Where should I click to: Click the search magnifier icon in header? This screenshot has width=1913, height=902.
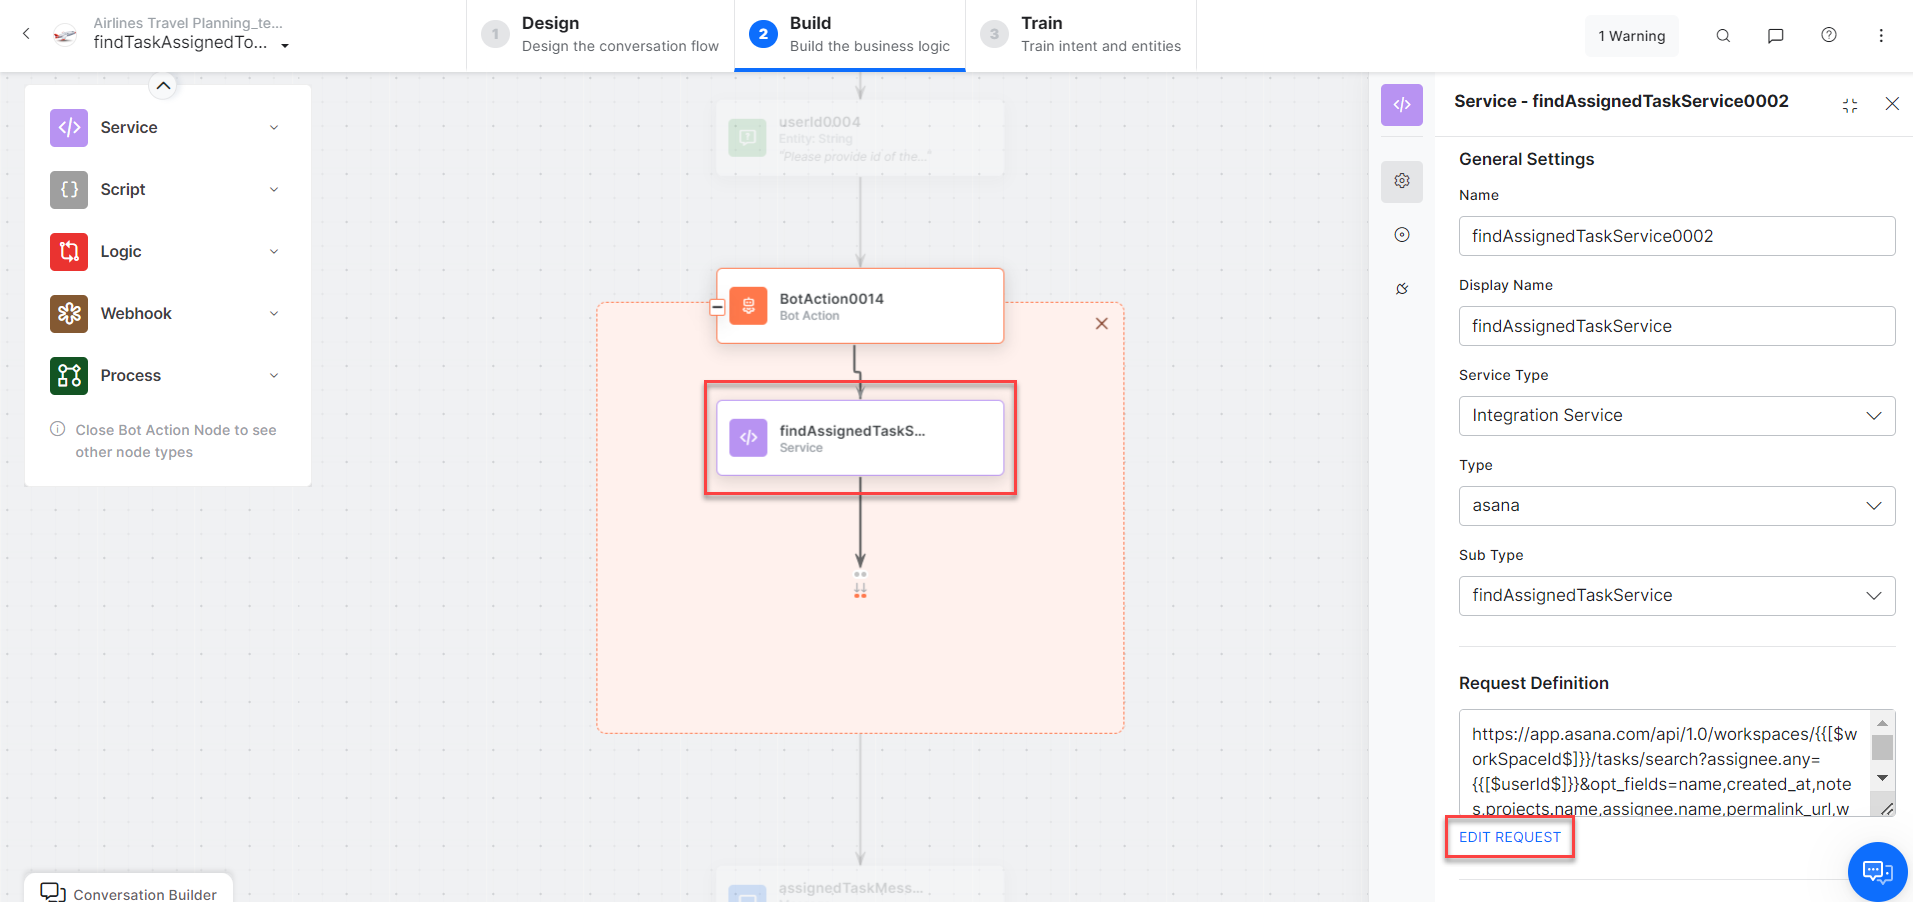pos(1723,36)
